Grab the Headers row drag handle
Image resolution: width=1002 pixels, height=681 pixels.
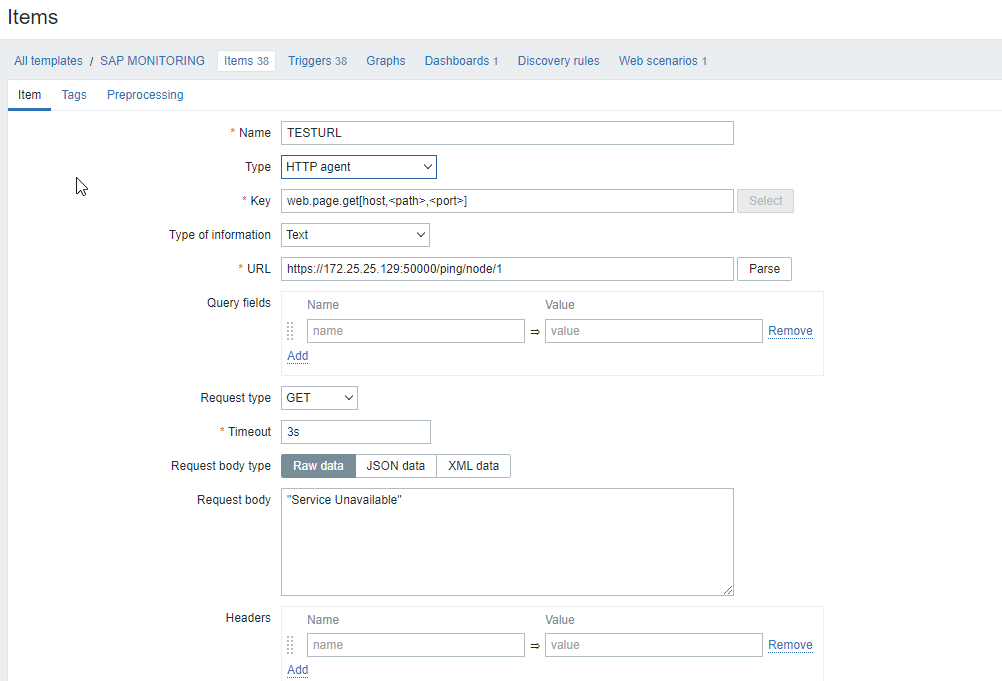tap(290, 645)
